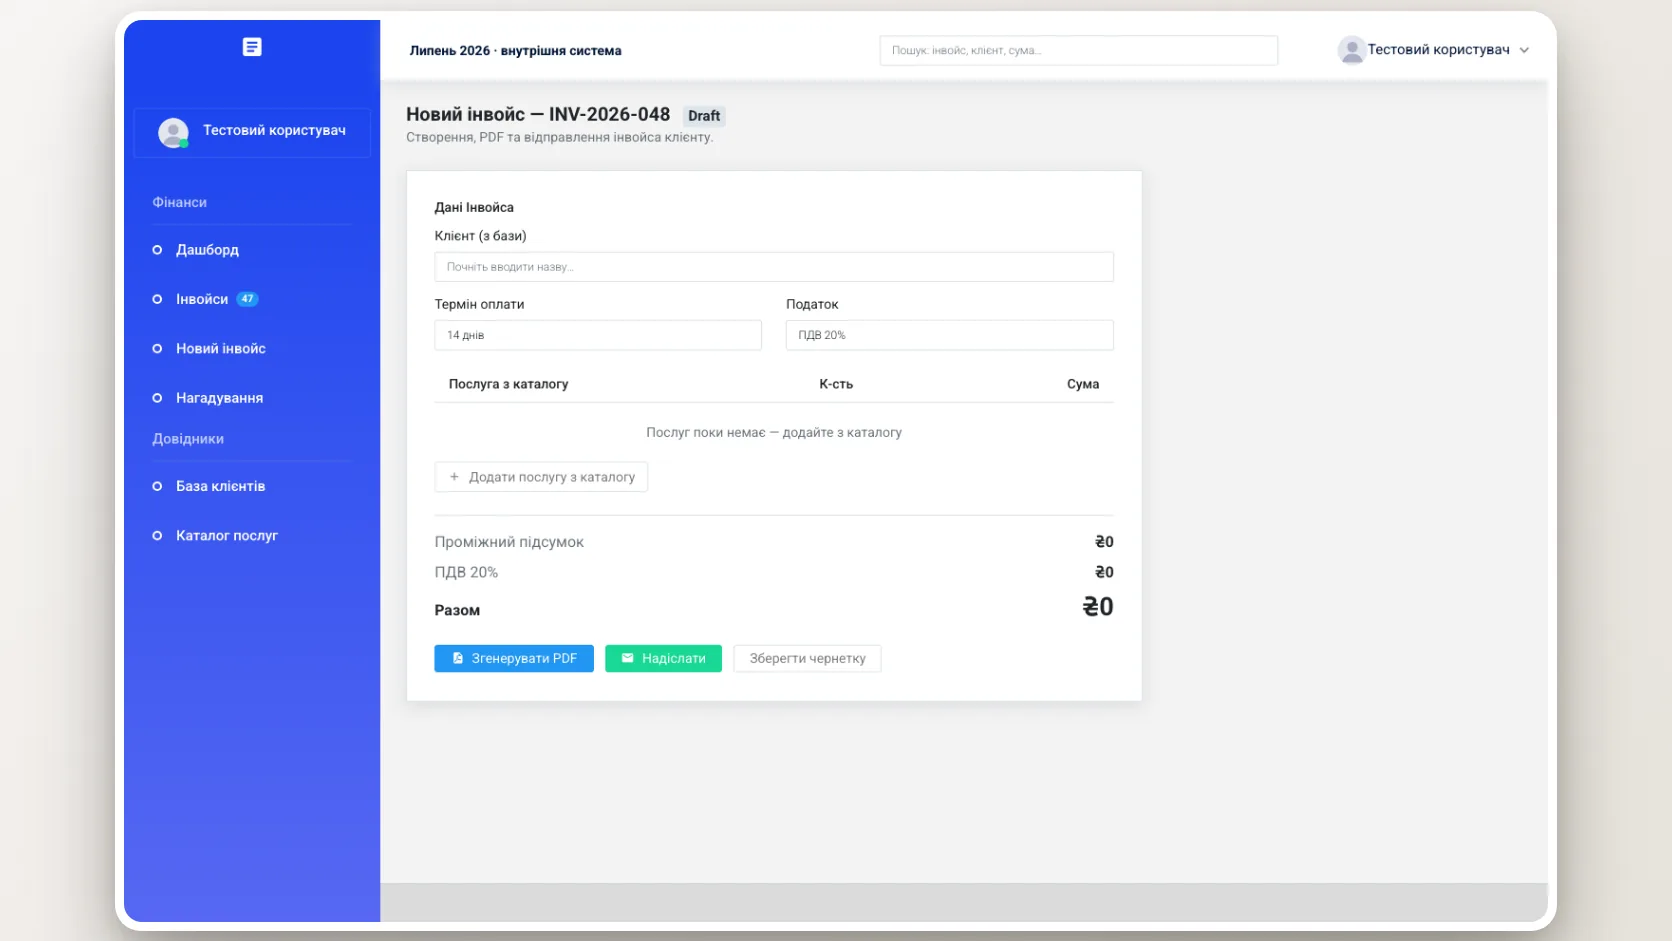The width and height of the screenshot is (1672, 941).
Task: Click the Дашборд circle bullet icon
Action: (x=157, y=250)
